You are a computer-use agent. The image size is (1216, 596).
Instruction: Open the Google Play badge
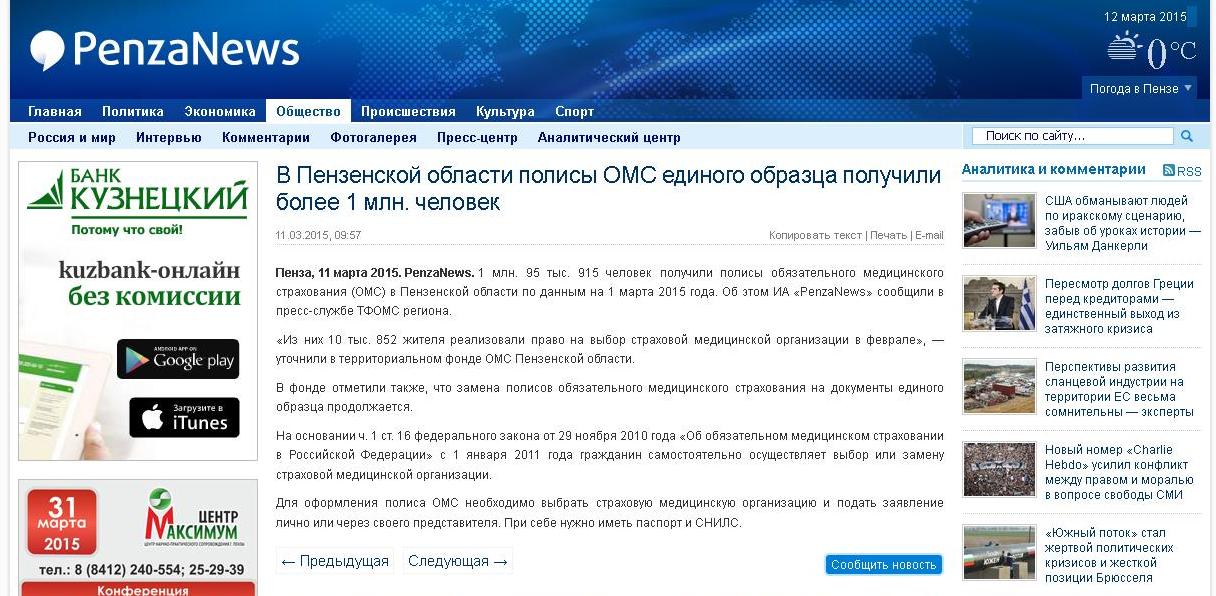[x=178, y=359]
